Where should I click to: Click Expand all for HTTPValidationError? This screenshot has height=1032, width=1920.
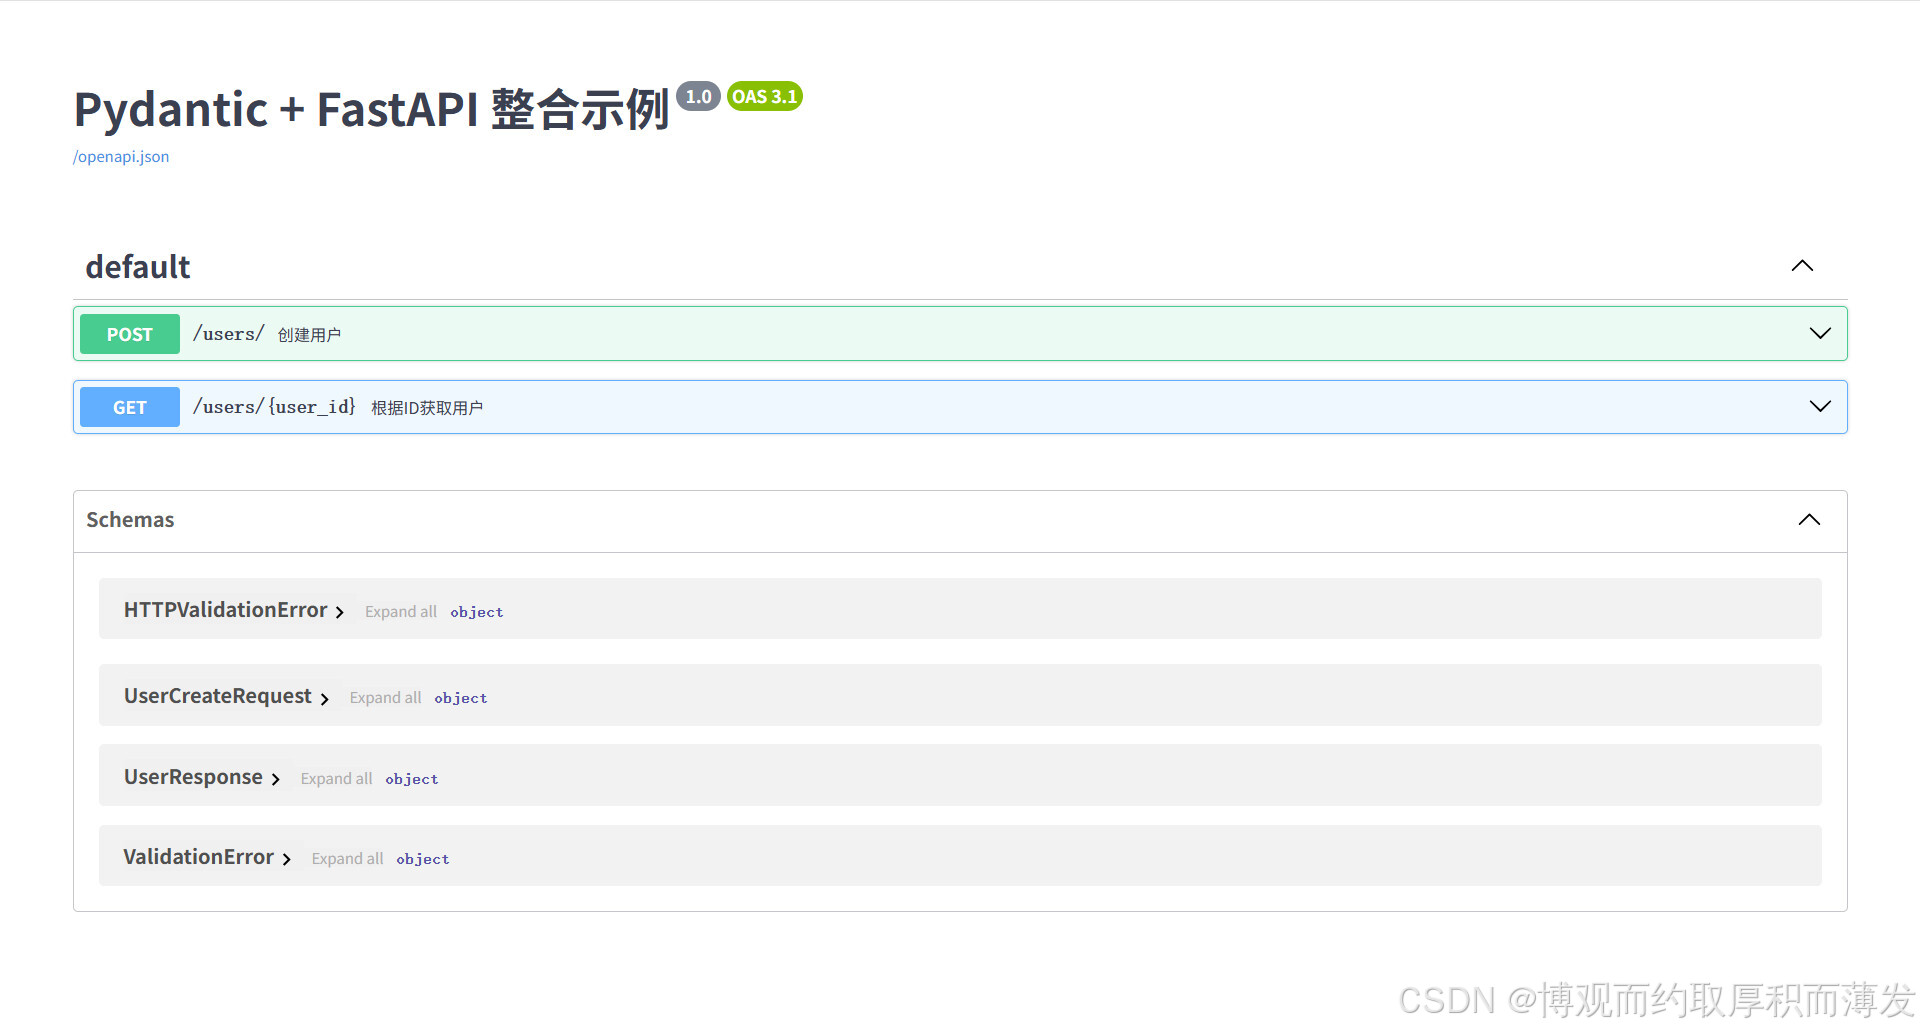click(x=401, y=612)
